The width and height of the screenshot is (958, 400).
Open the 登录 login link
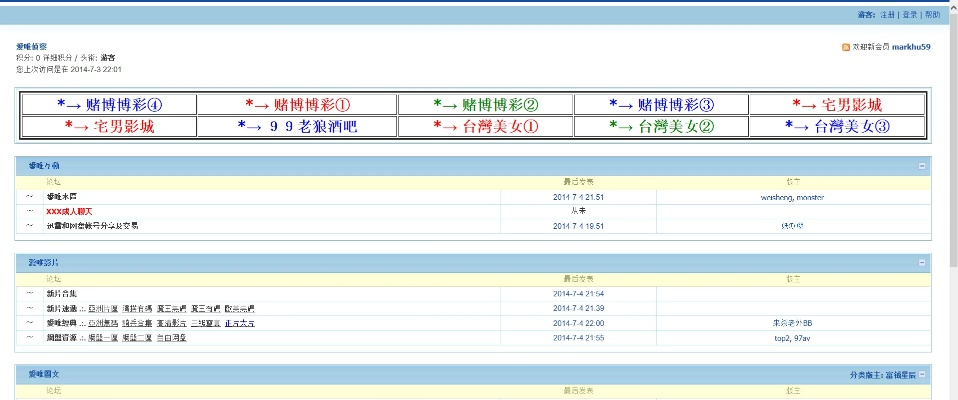[x=910, y=15]
